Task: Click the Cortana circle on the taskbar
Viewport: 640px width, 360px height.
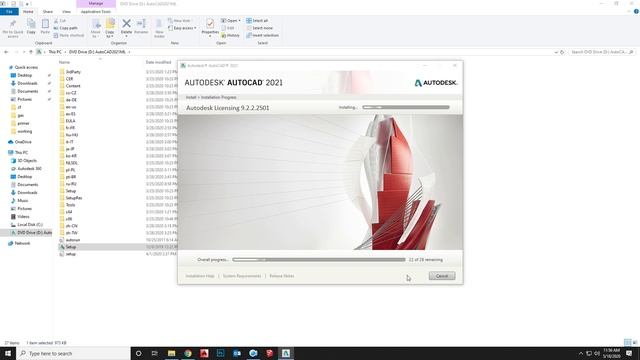Action: click(138, 353)
